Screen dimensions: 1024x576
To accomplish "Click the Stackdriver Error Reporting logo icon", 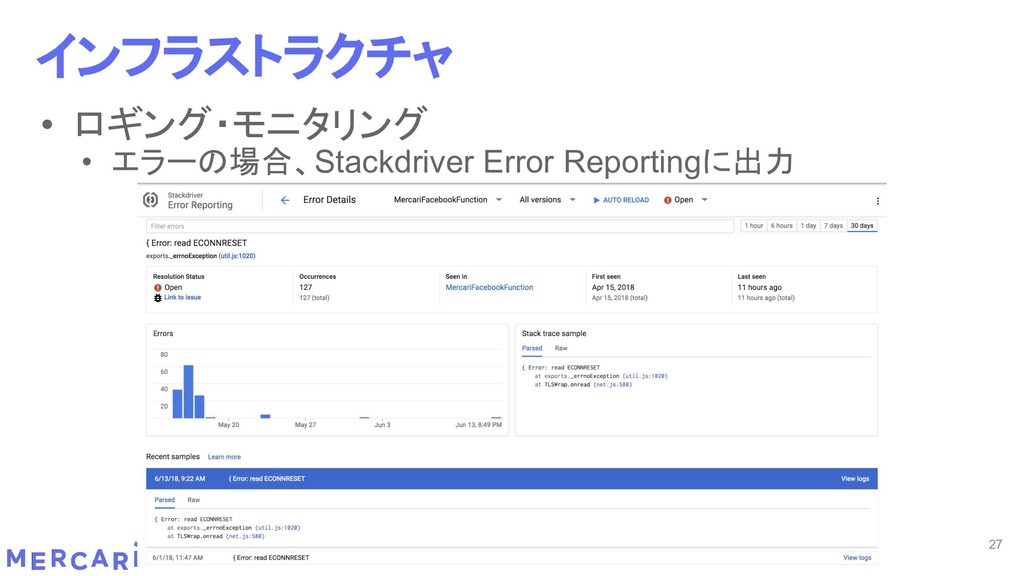I will pos(150,200).
